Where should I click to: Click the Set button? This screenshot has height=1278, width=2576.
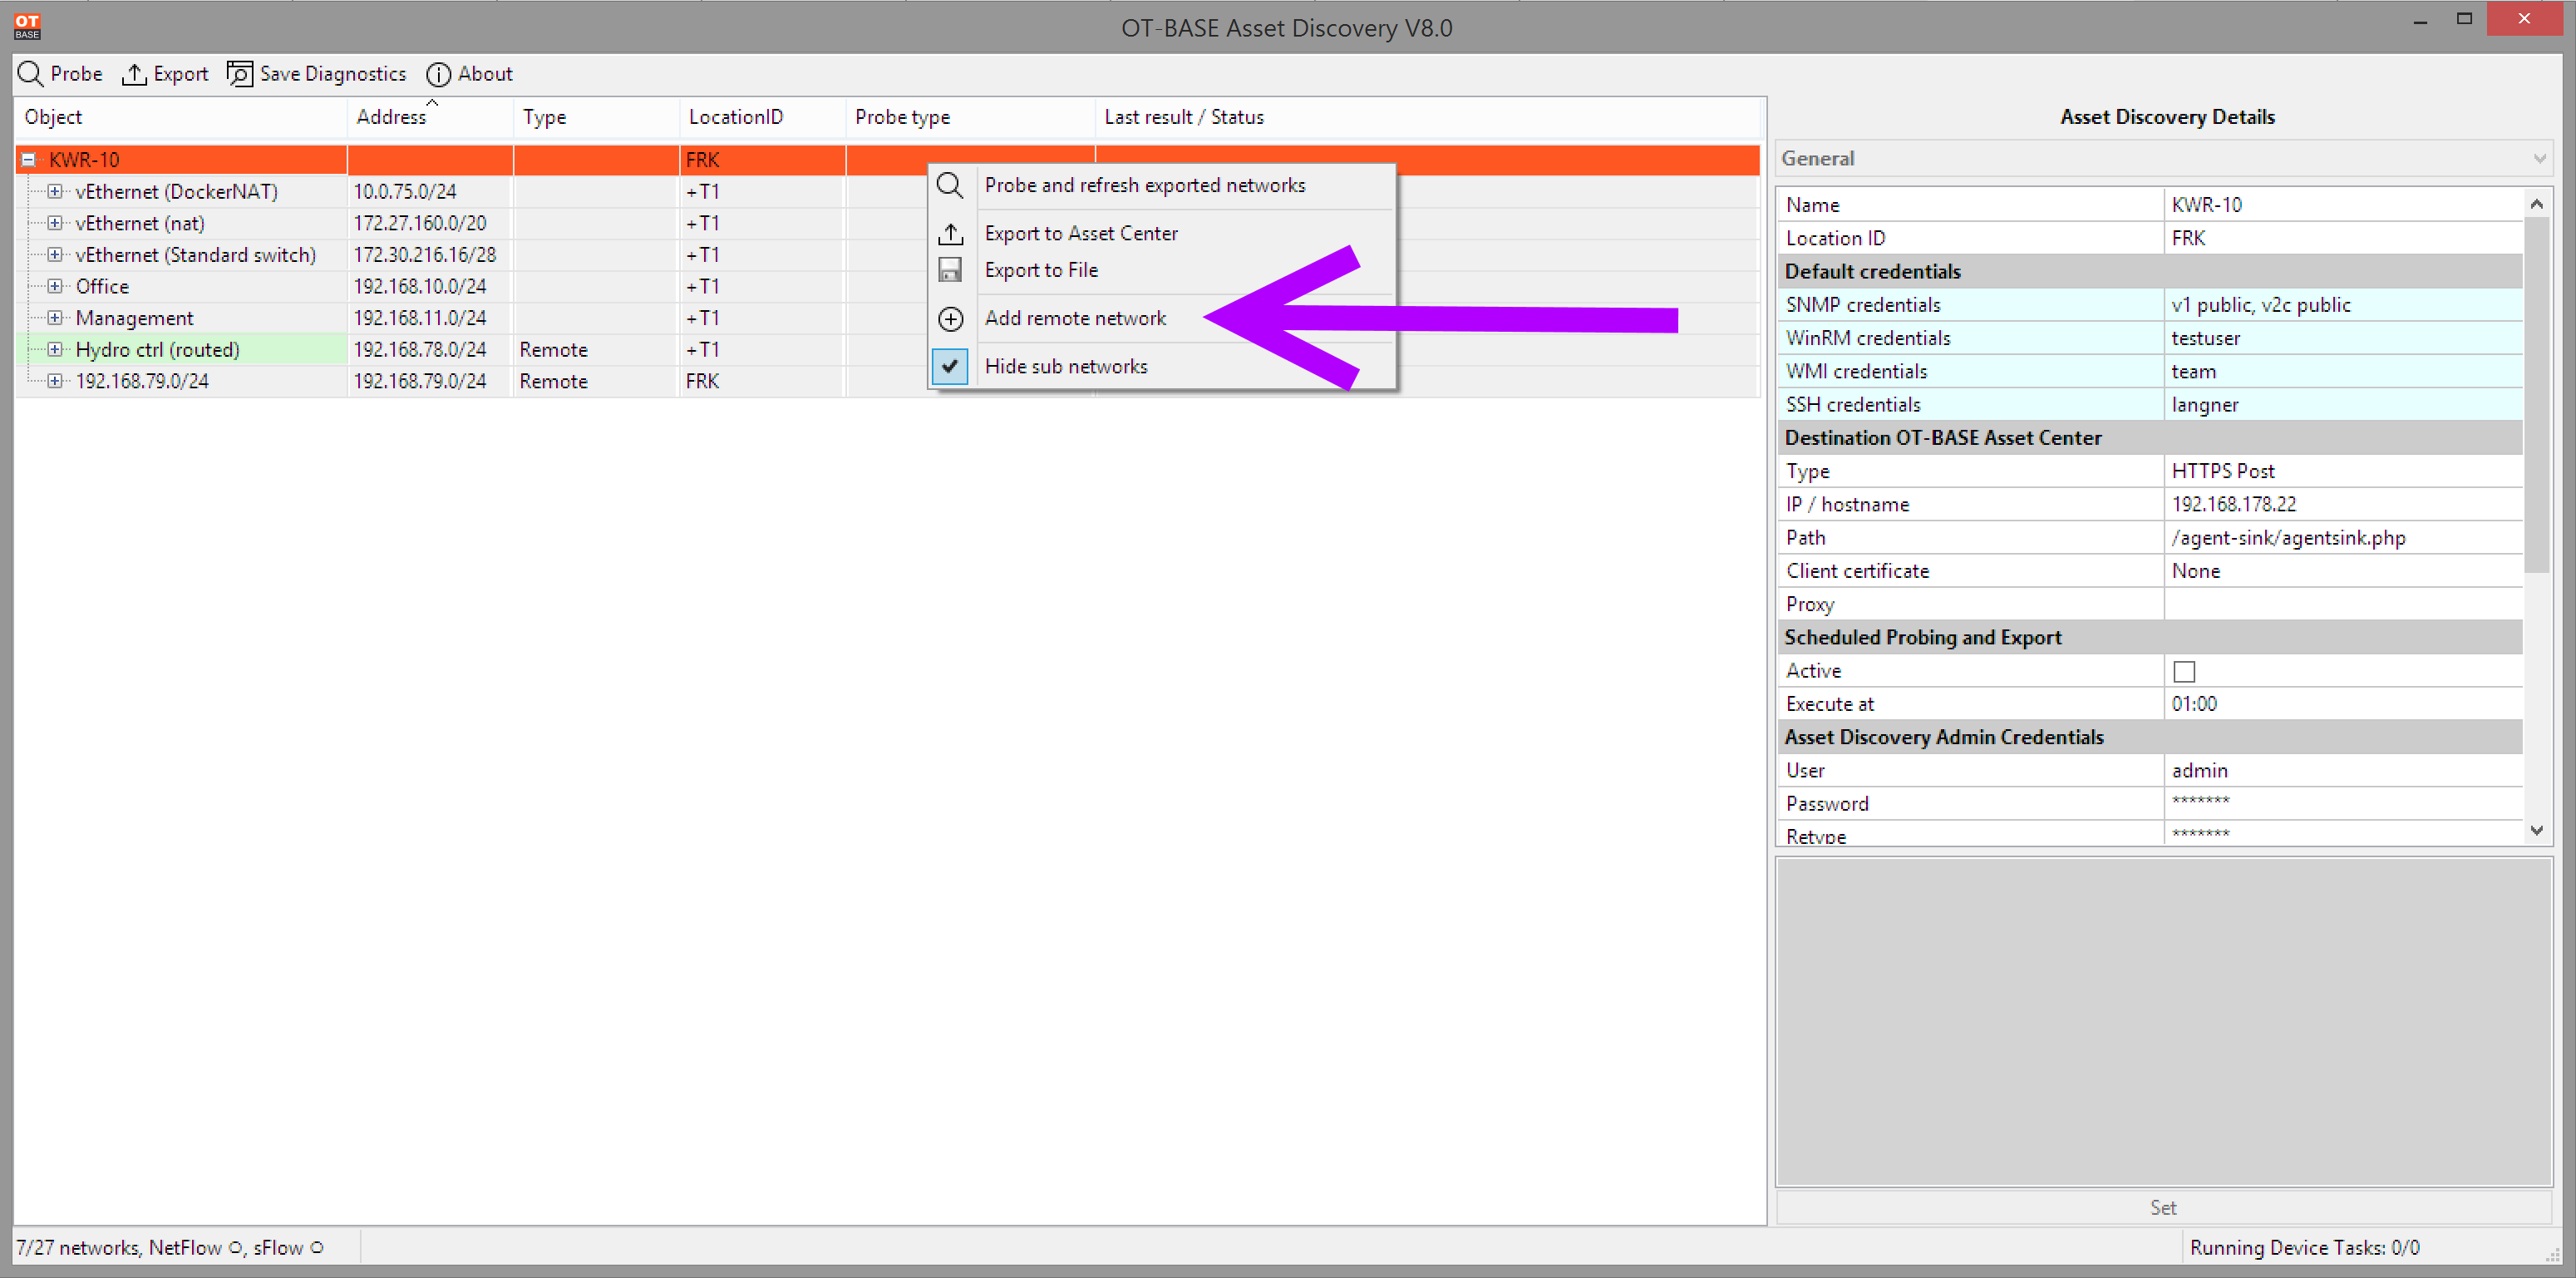pos(2164,1207)
